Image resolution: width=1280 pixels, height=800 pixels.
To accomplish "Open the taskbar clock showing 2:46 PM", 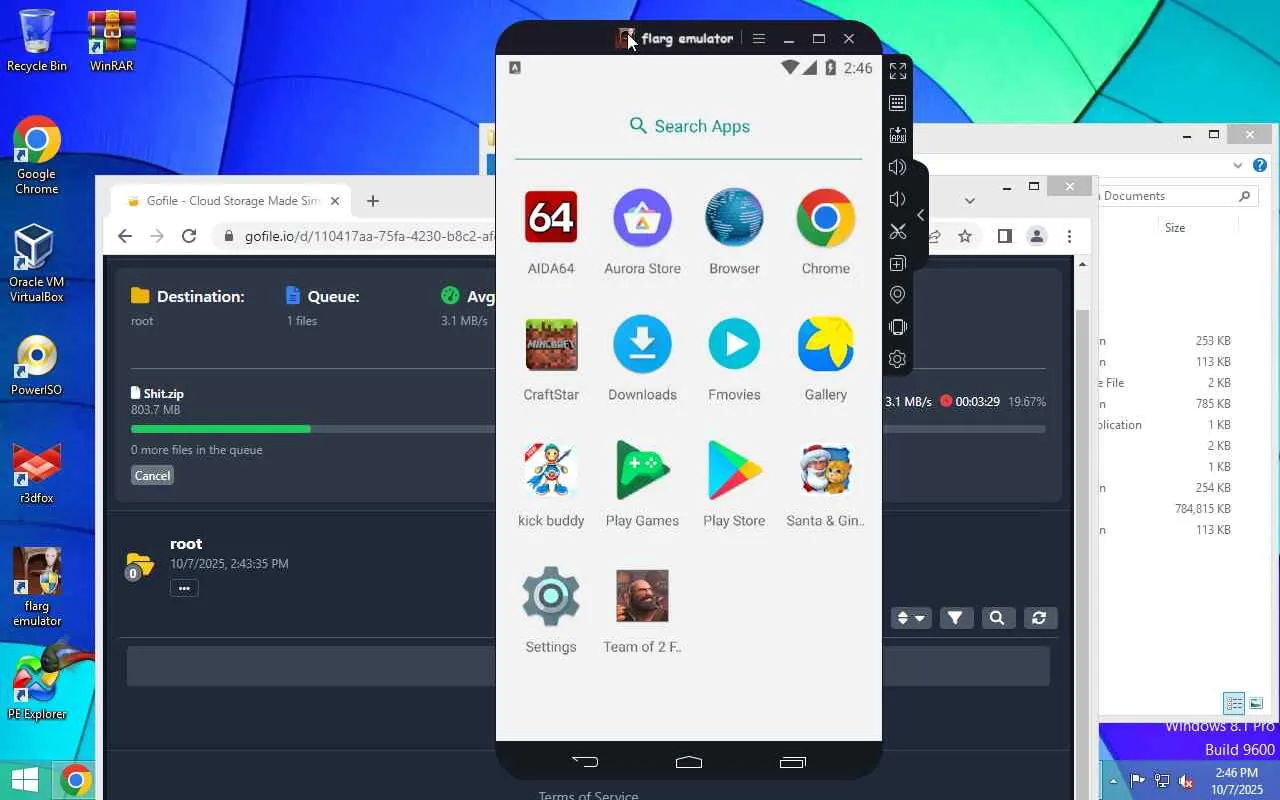I will [1235, 781].
